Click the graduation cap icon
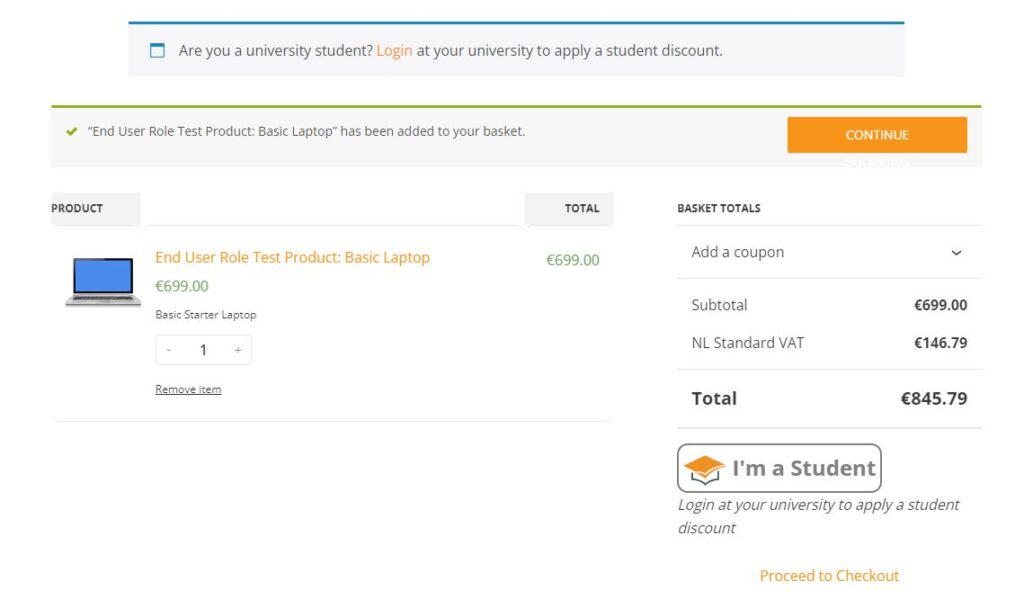 click(x=705, y=468)
